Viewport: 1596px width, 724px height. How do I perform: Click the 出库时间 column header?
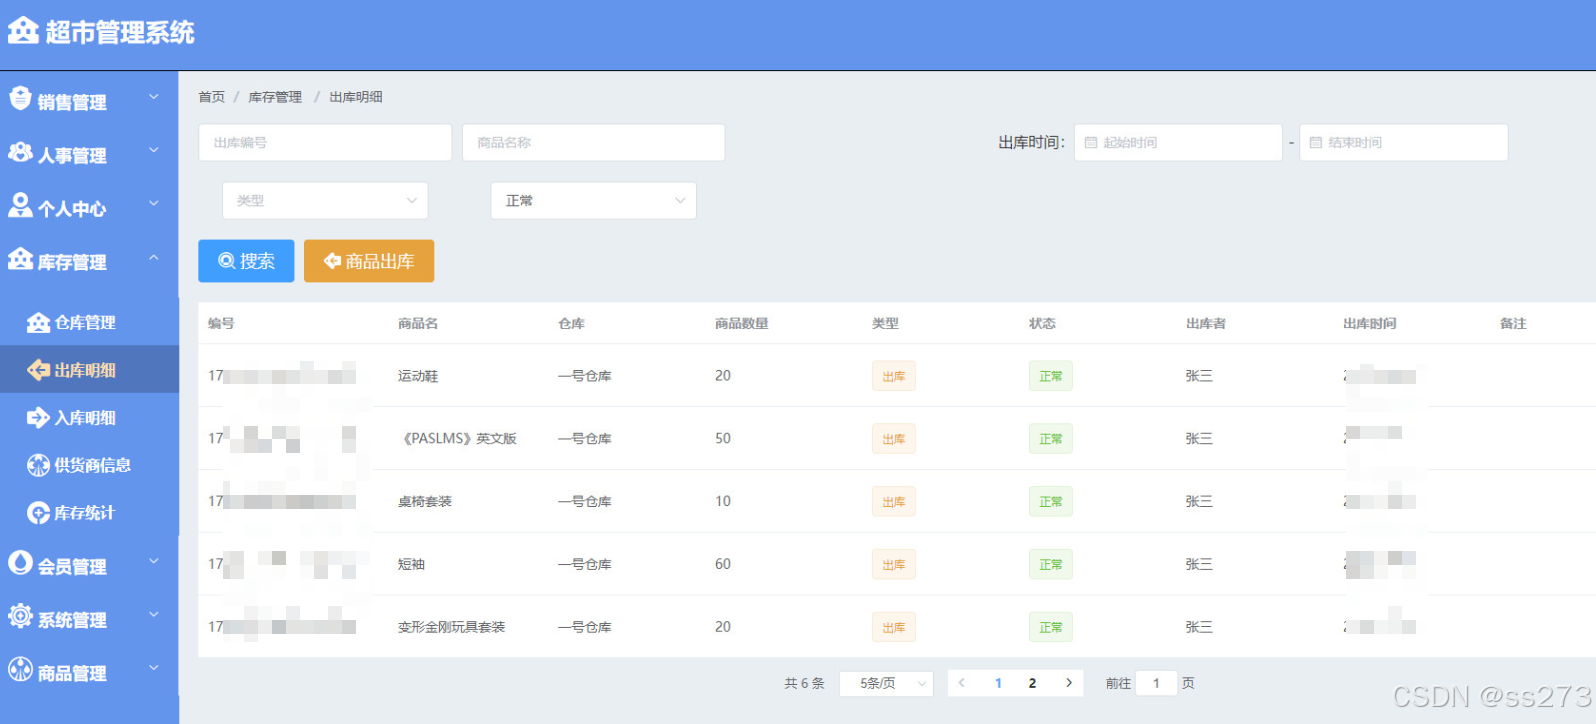pyautogui.click(x=1369, y=323)
